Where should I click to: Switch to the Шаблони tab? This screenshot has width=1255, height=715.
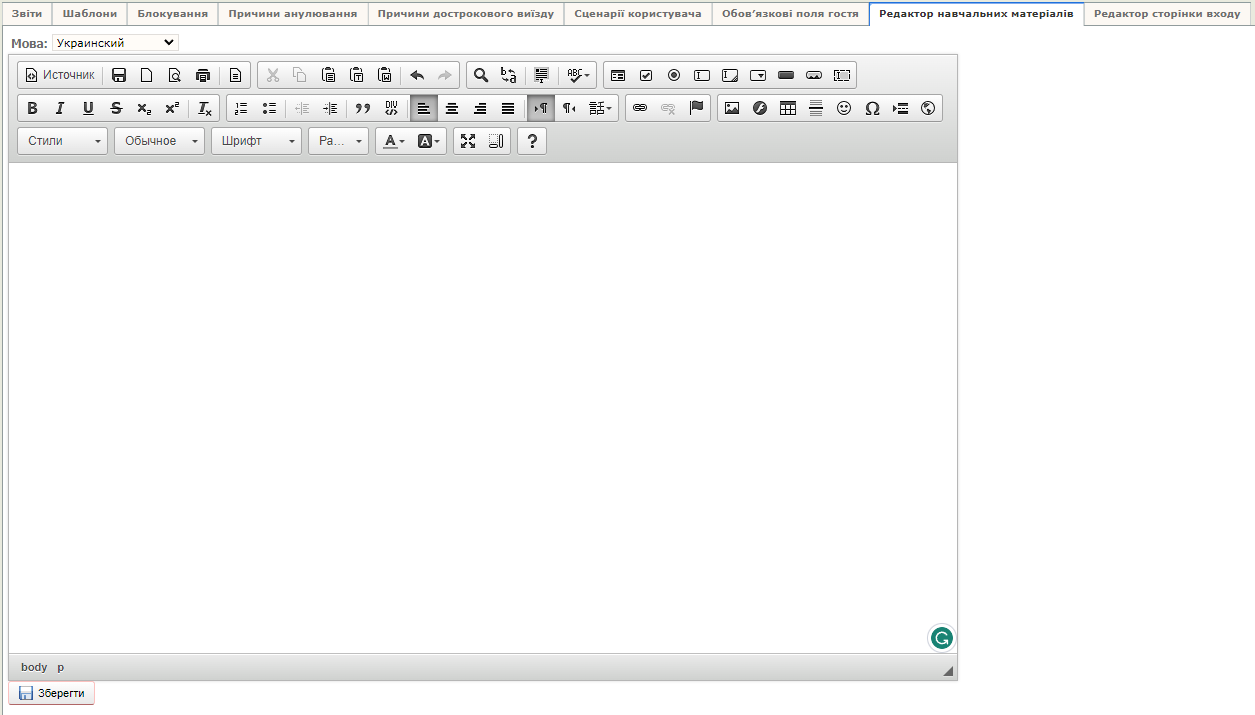pos(90,14)
